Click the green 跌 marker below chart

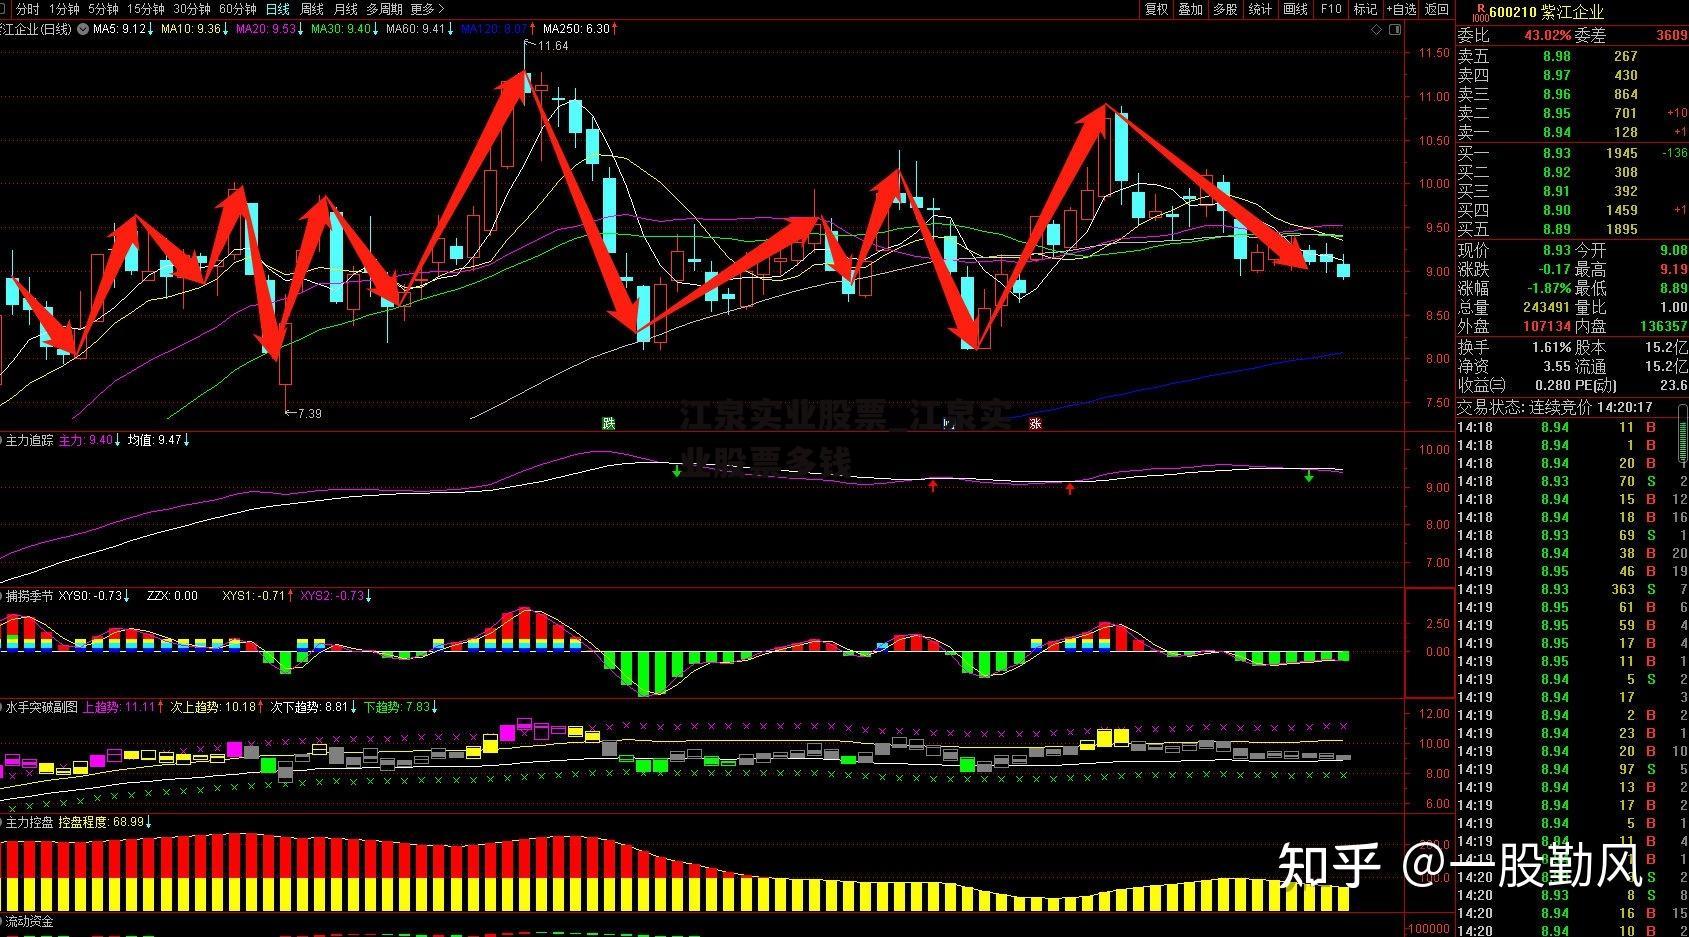point(608,423)
